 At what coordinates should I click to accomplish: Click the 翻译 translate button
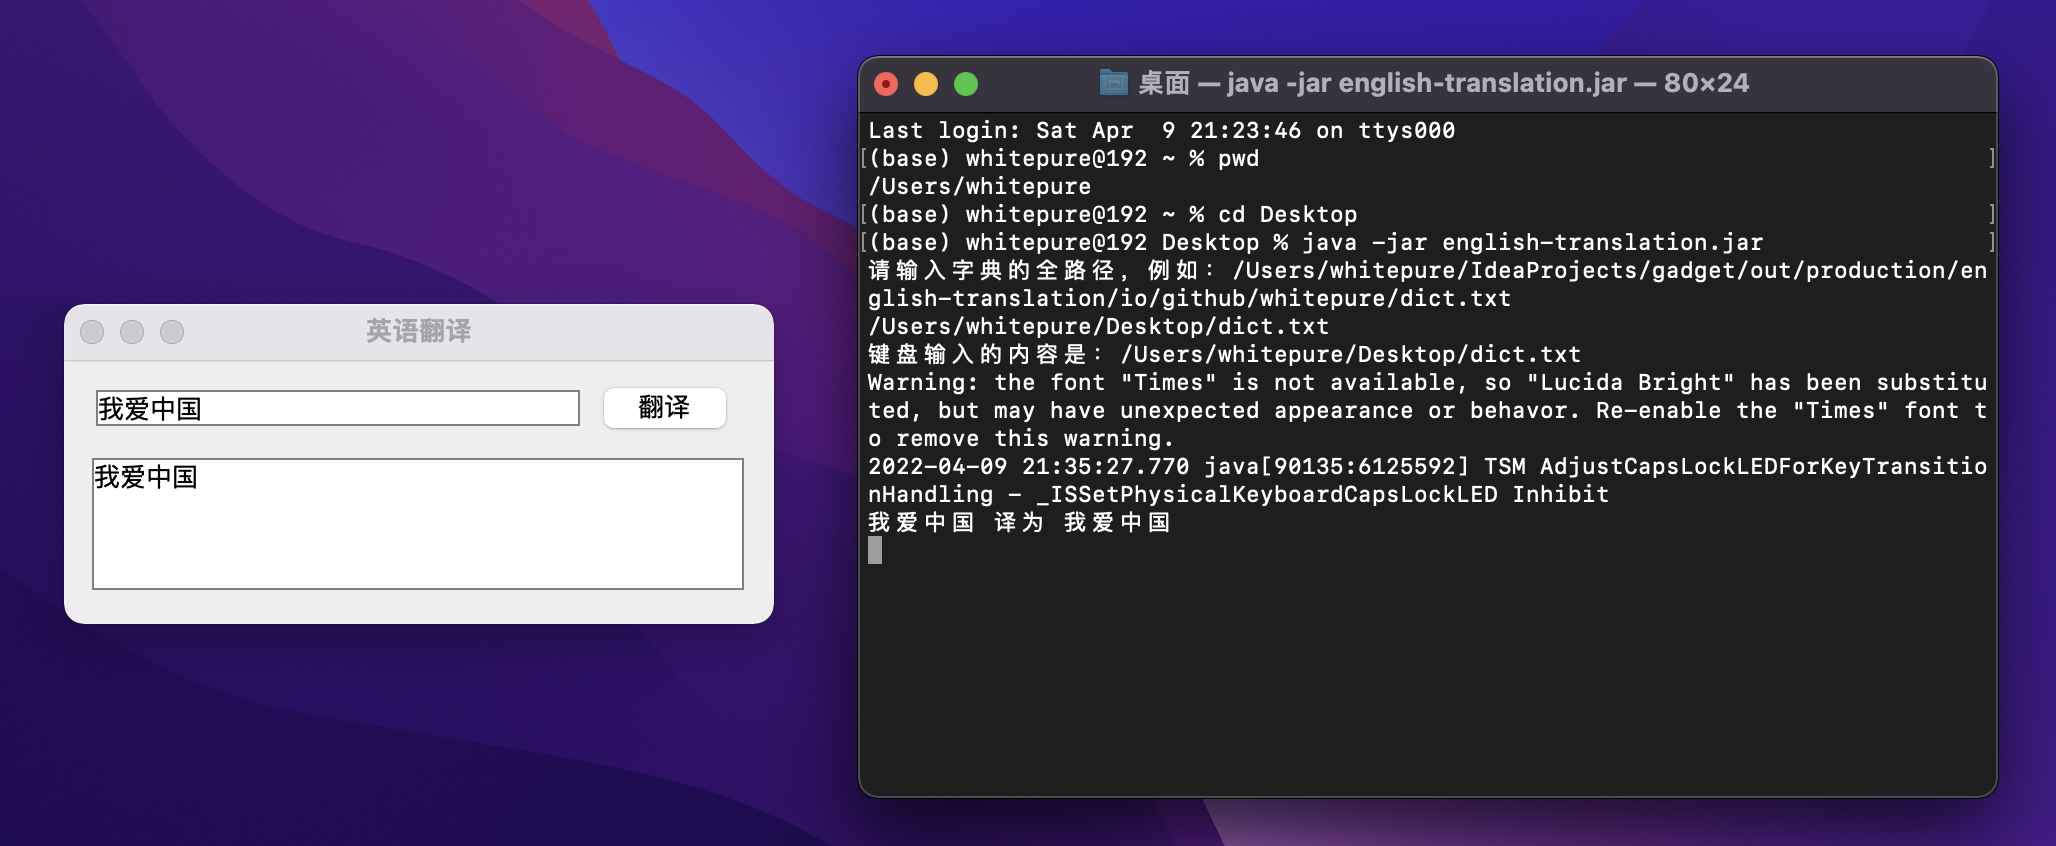click(x=664, y=408)
